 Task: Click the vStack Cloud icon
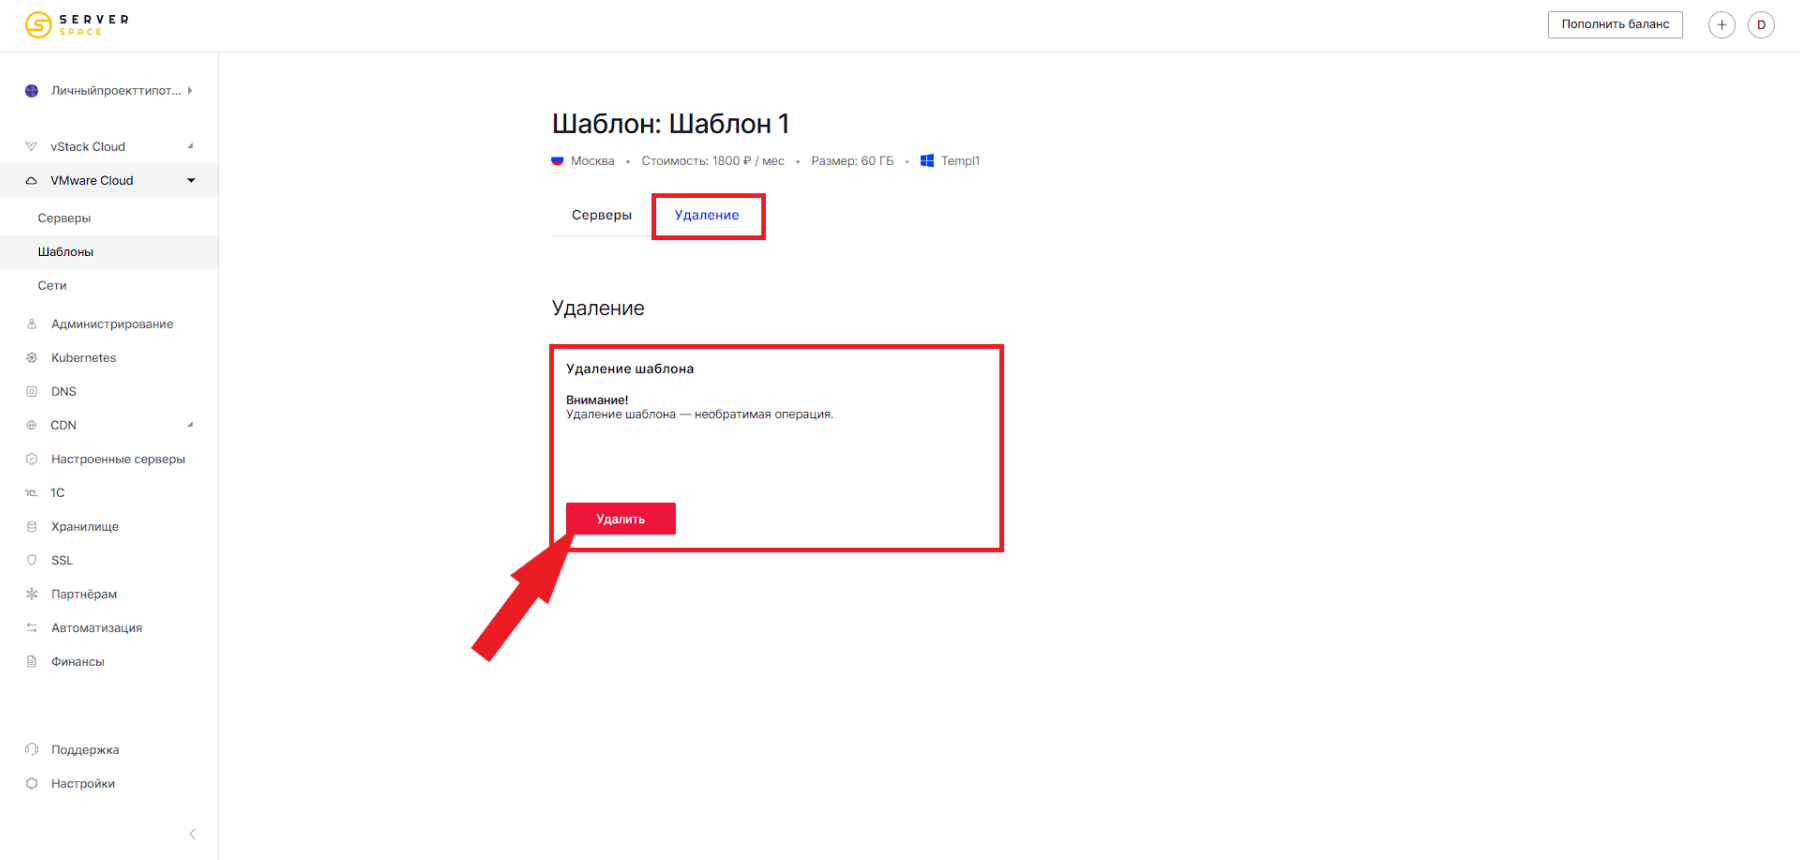[x=31, y=146]
